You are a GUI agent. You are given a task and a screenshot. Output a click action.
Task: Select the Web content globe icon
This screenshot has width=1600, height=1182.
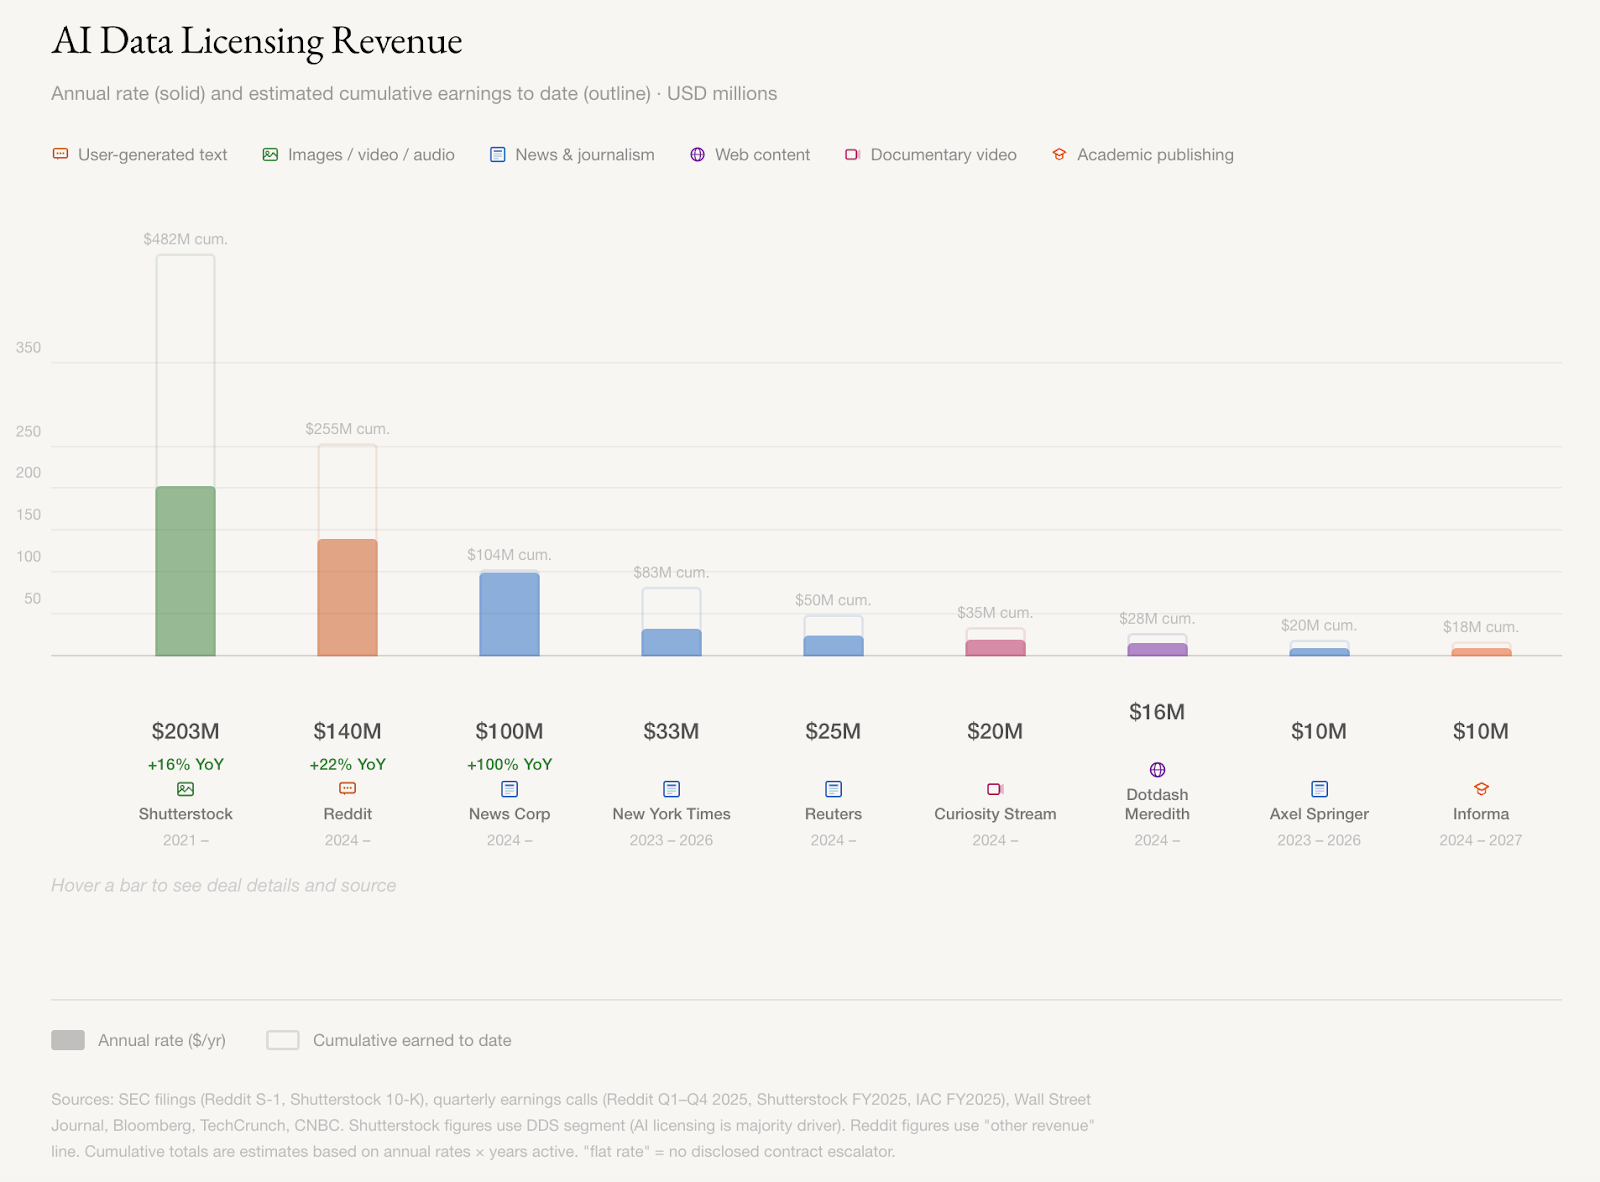(x=696, y=154)
